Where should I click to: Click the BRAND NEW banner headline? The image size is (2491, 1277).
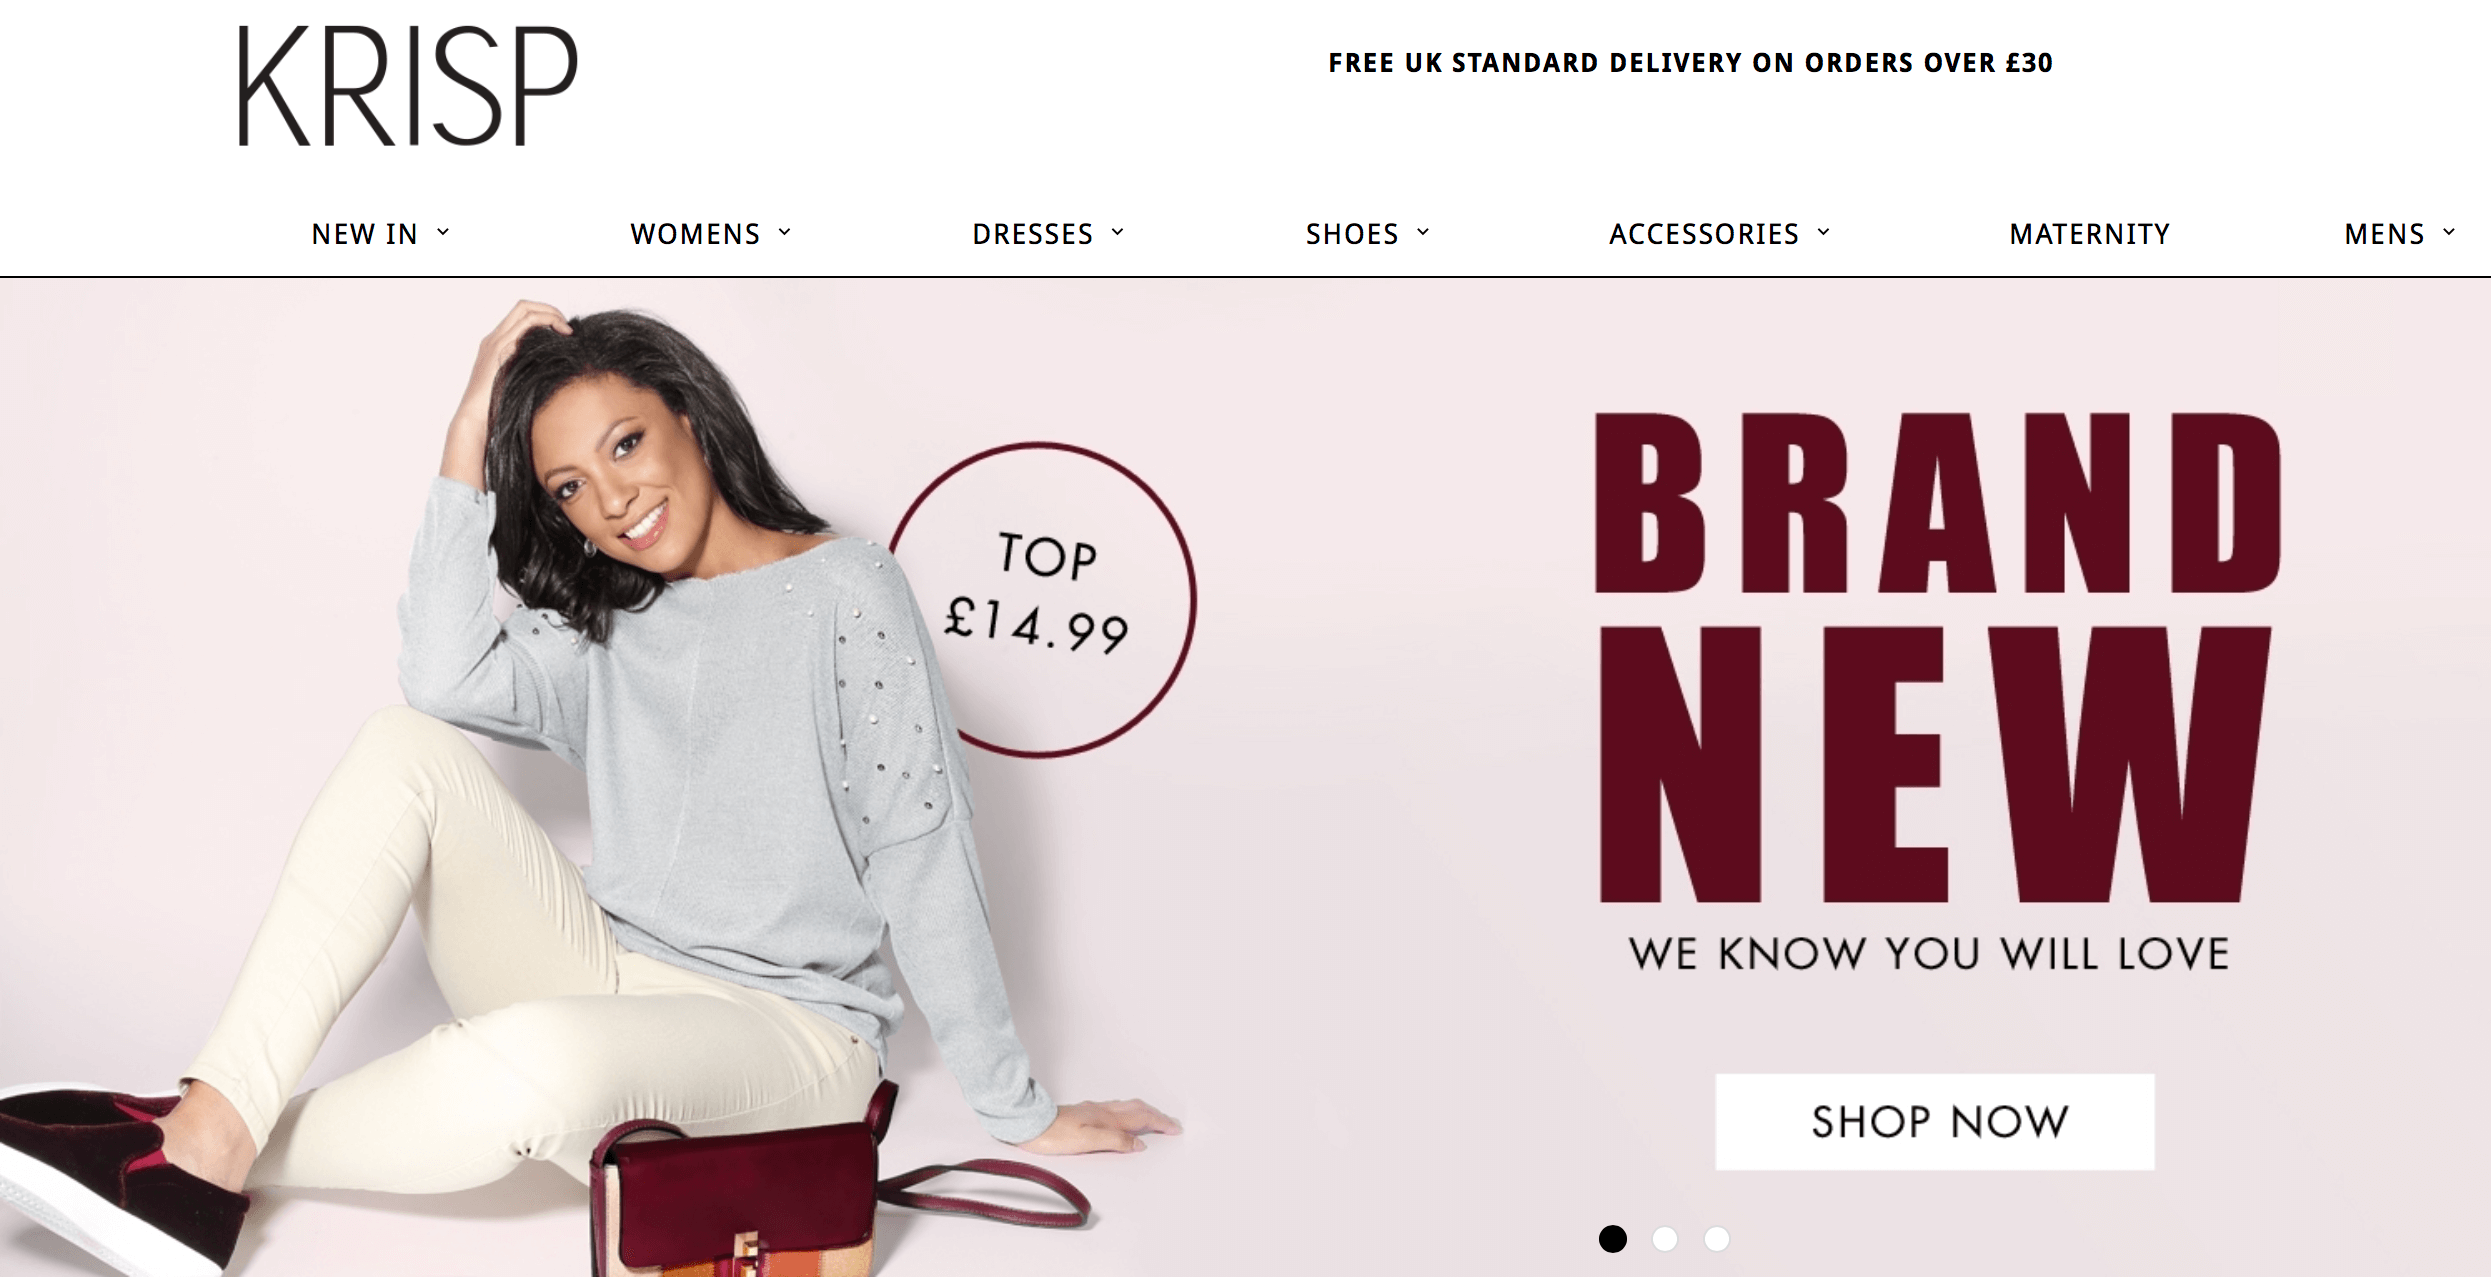(x=1937, y=658)
